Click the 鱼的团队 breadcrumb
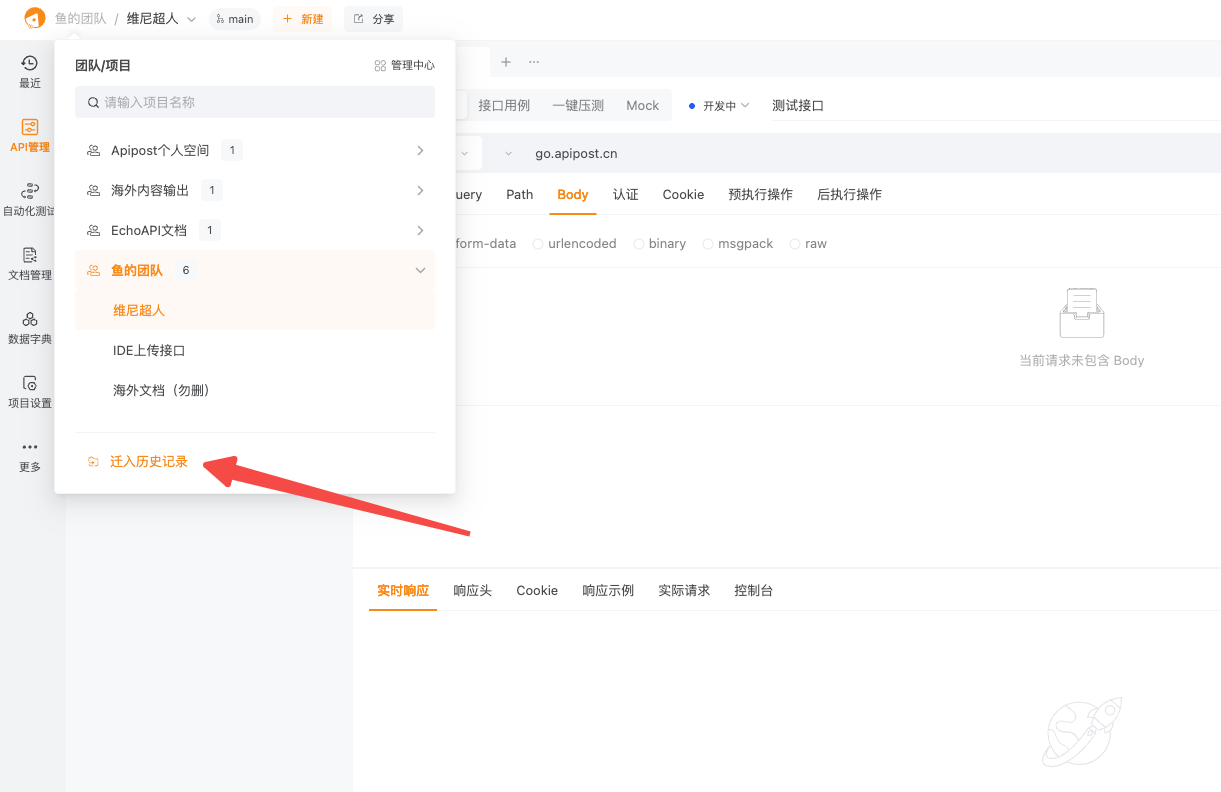Screen dimensions: 1221x792 pos(81,19)
